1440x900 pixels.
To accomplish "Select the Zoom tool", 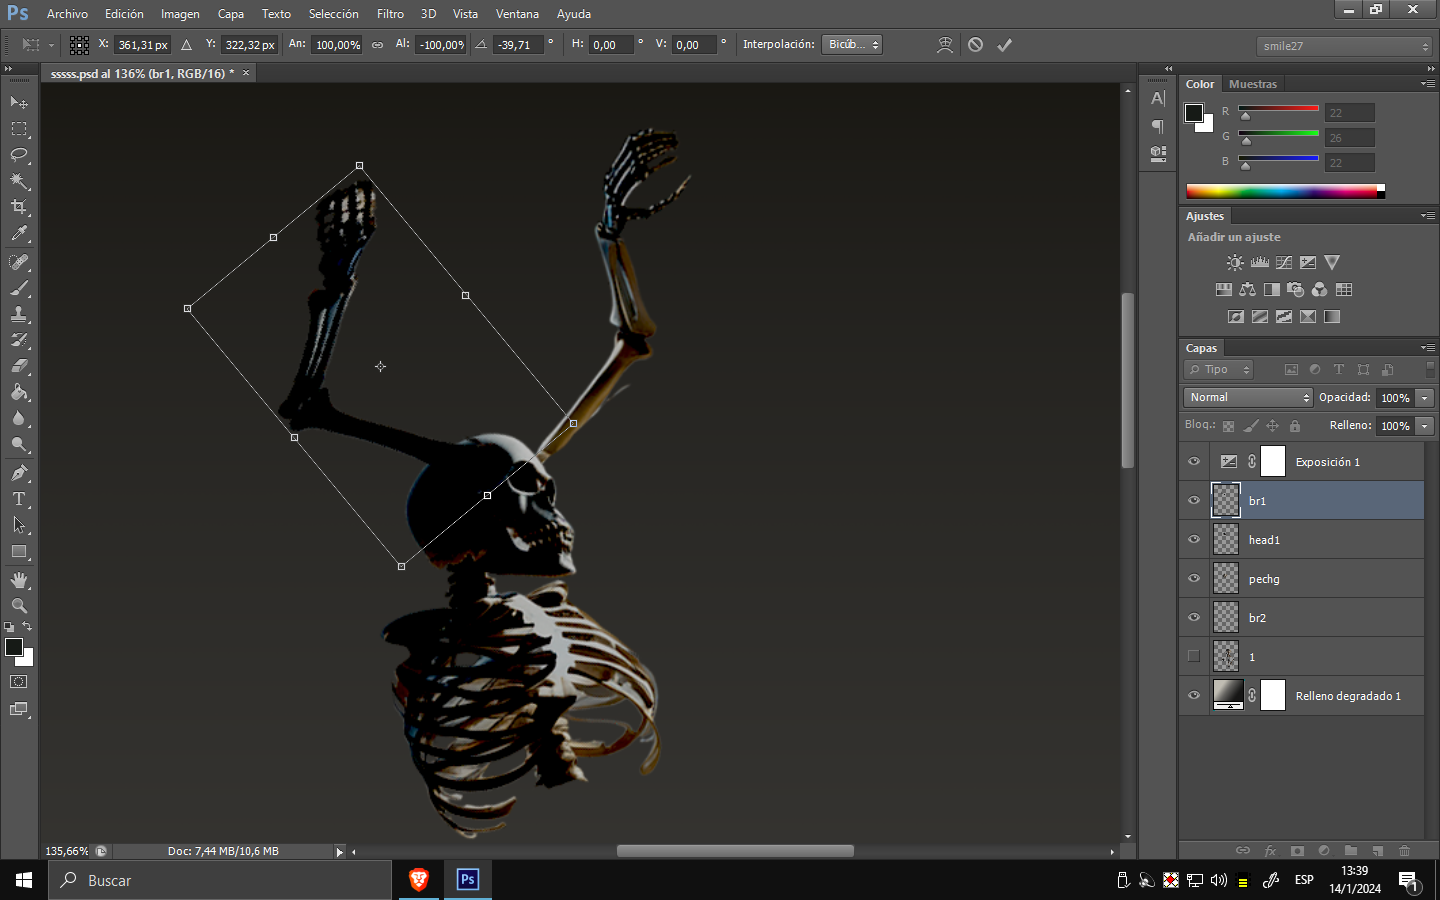I will (x=19, y=606).
